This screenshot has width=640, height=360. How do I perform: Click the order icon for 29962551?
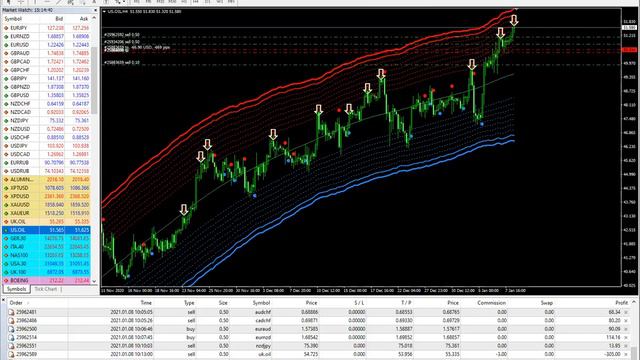click(11, 346)
